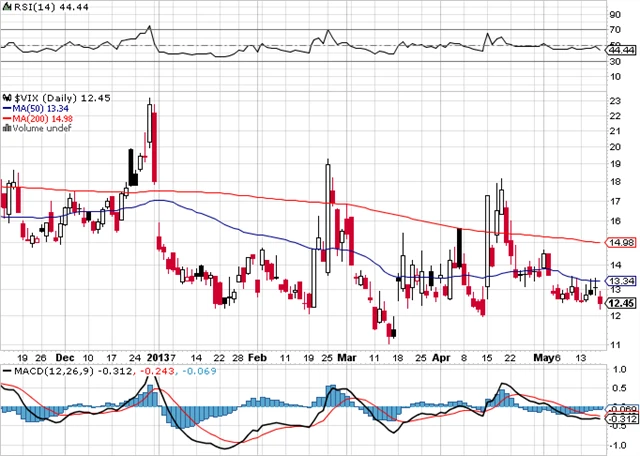Click the 16 label on price axis

point(615,221)
